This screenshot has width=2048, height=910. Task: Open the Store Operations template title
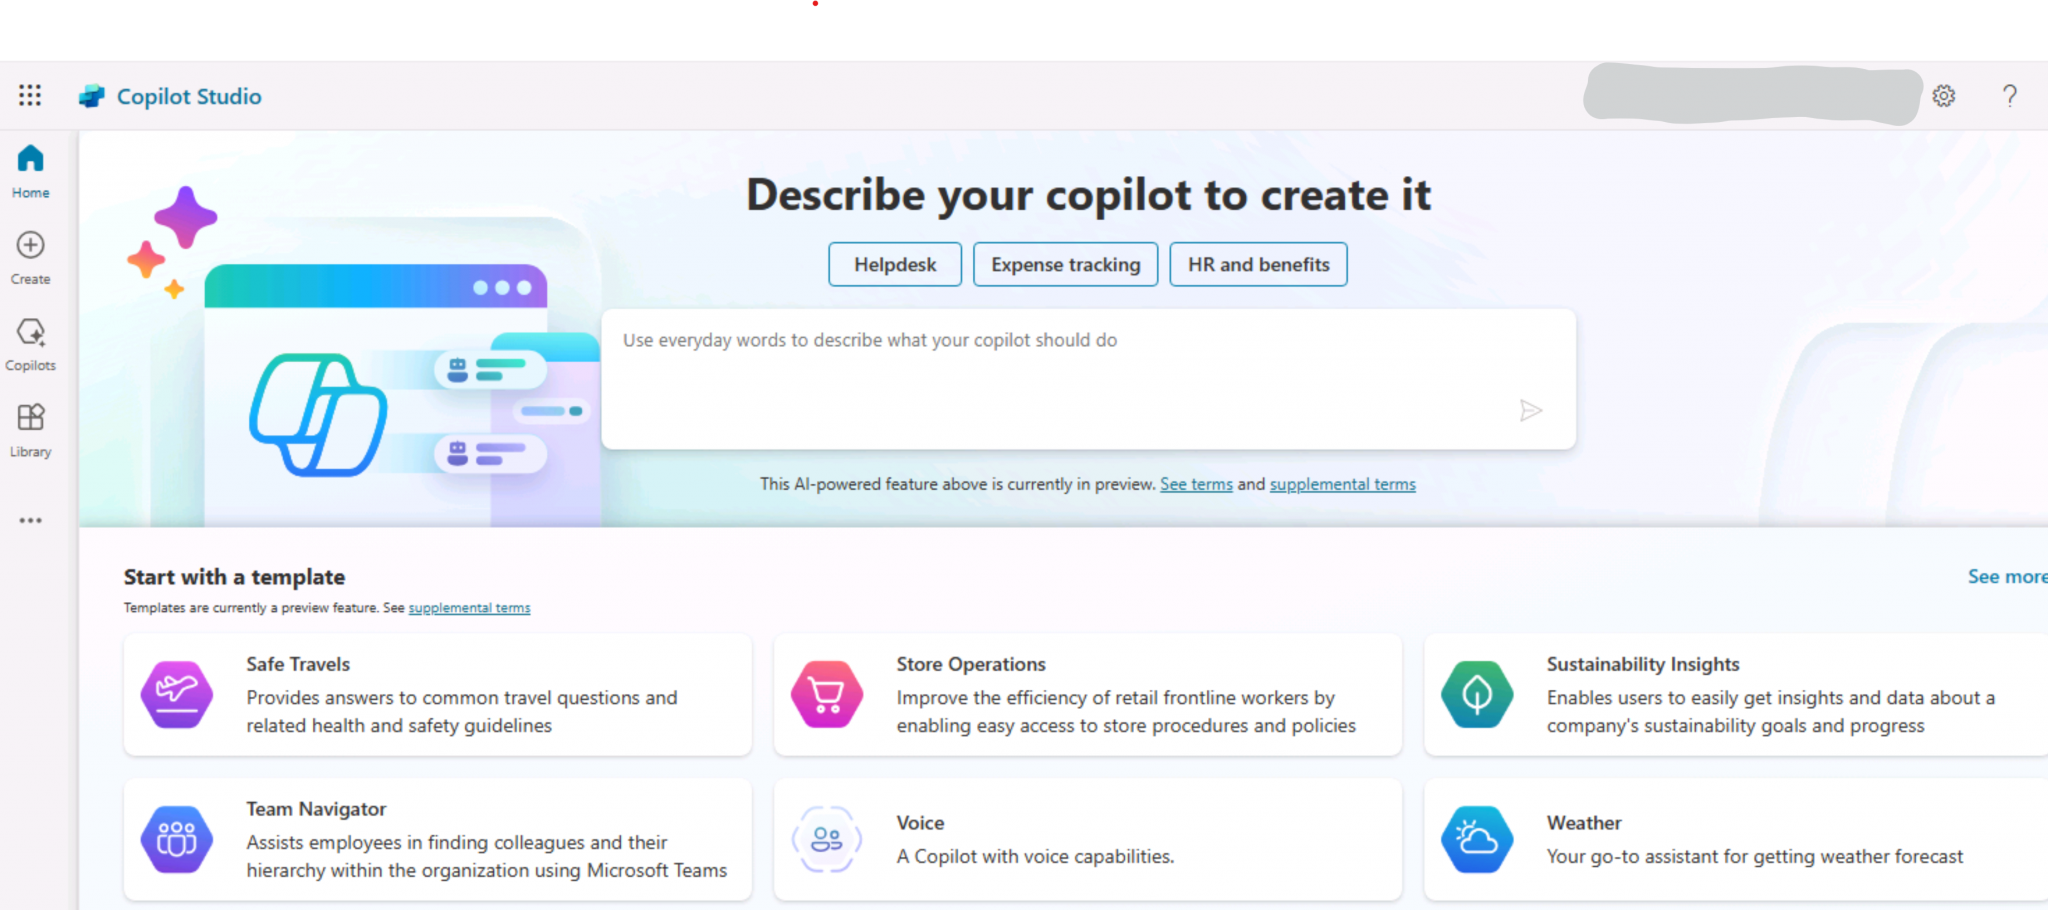pyautogui.click(x=971, y=664)
